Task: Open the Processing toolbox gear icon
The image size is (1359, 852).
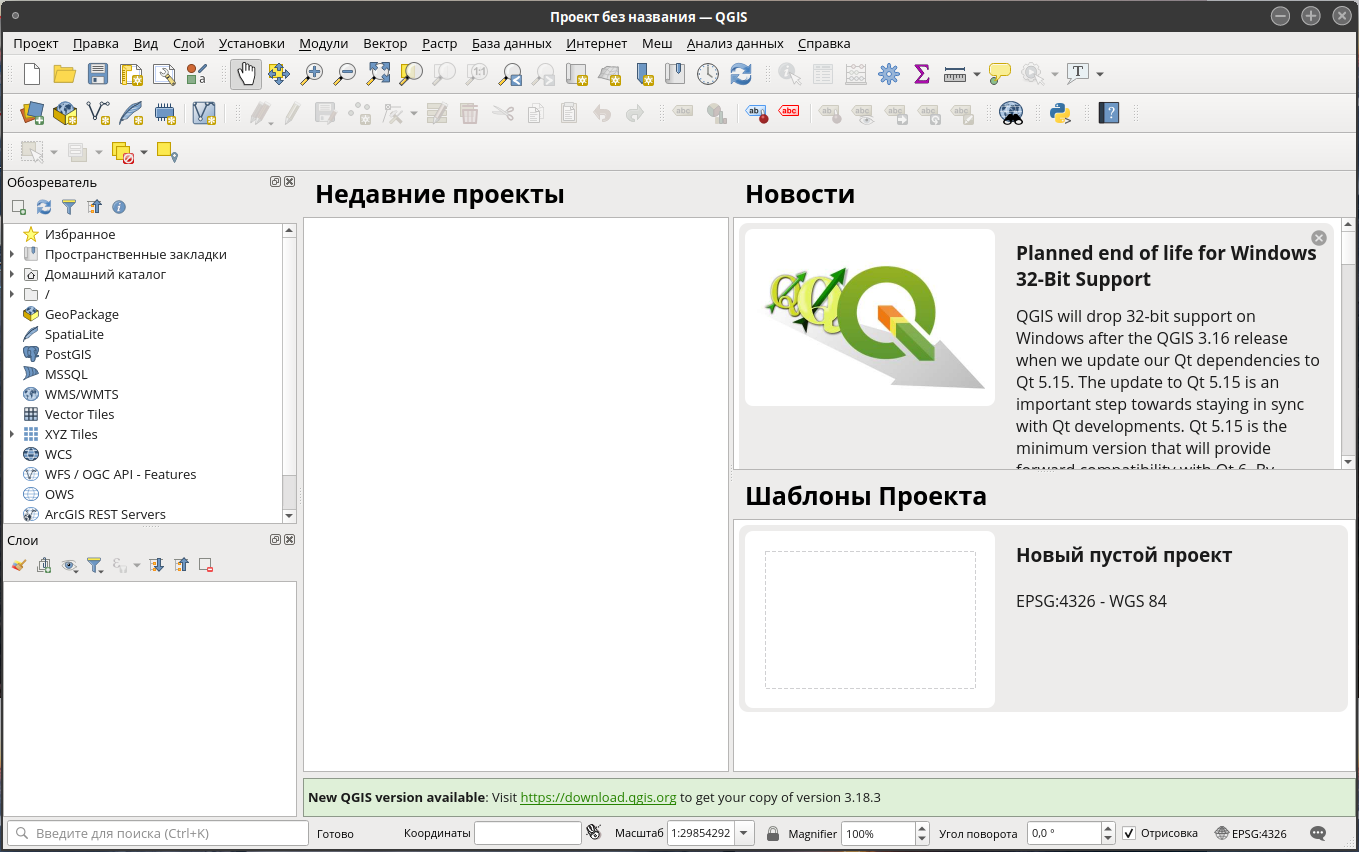Action: click(888, 74)
